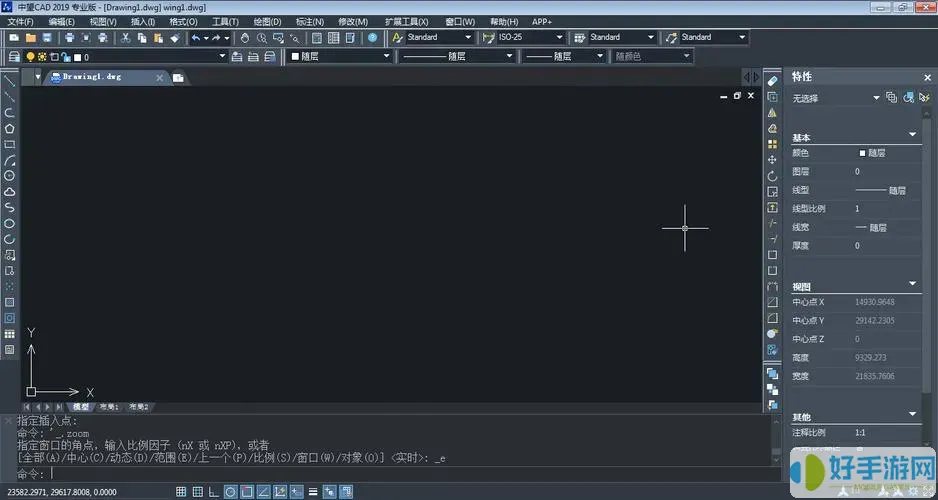Image resolution: width=938 pixels, height=500 pixels.
Task: Toggle Snap mode in status bar
Action: coord(181,492)
